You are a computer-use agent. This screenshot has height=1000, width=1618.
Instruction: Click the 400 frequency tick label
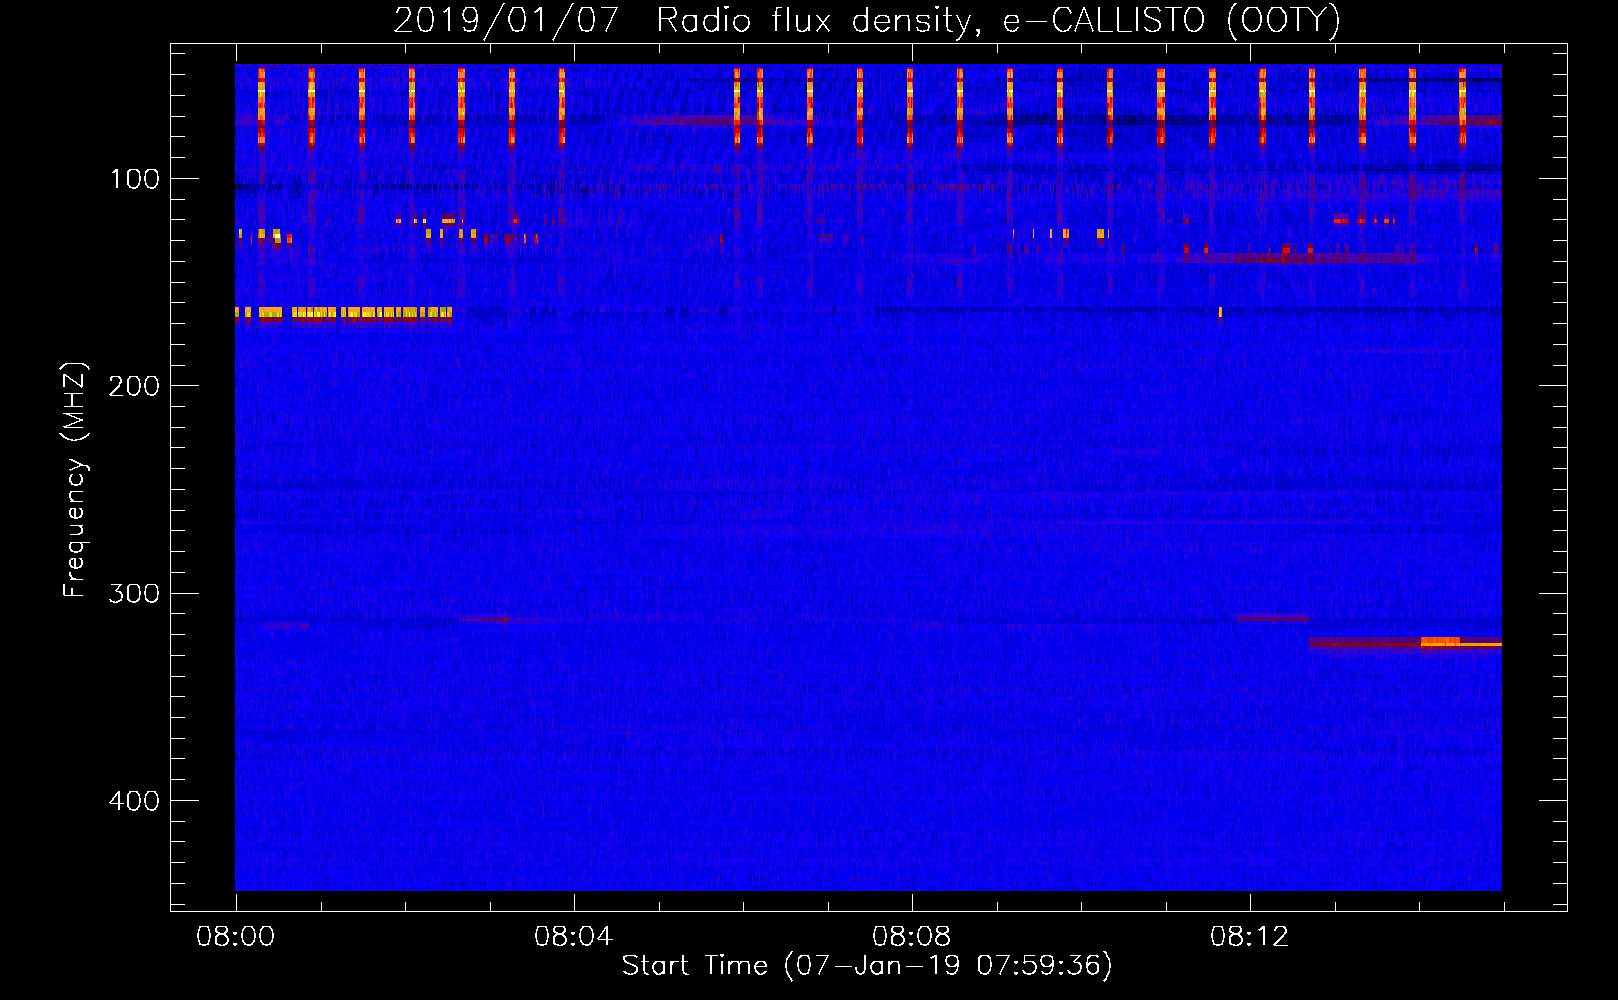pyautogui.click(x=134, y=801)
